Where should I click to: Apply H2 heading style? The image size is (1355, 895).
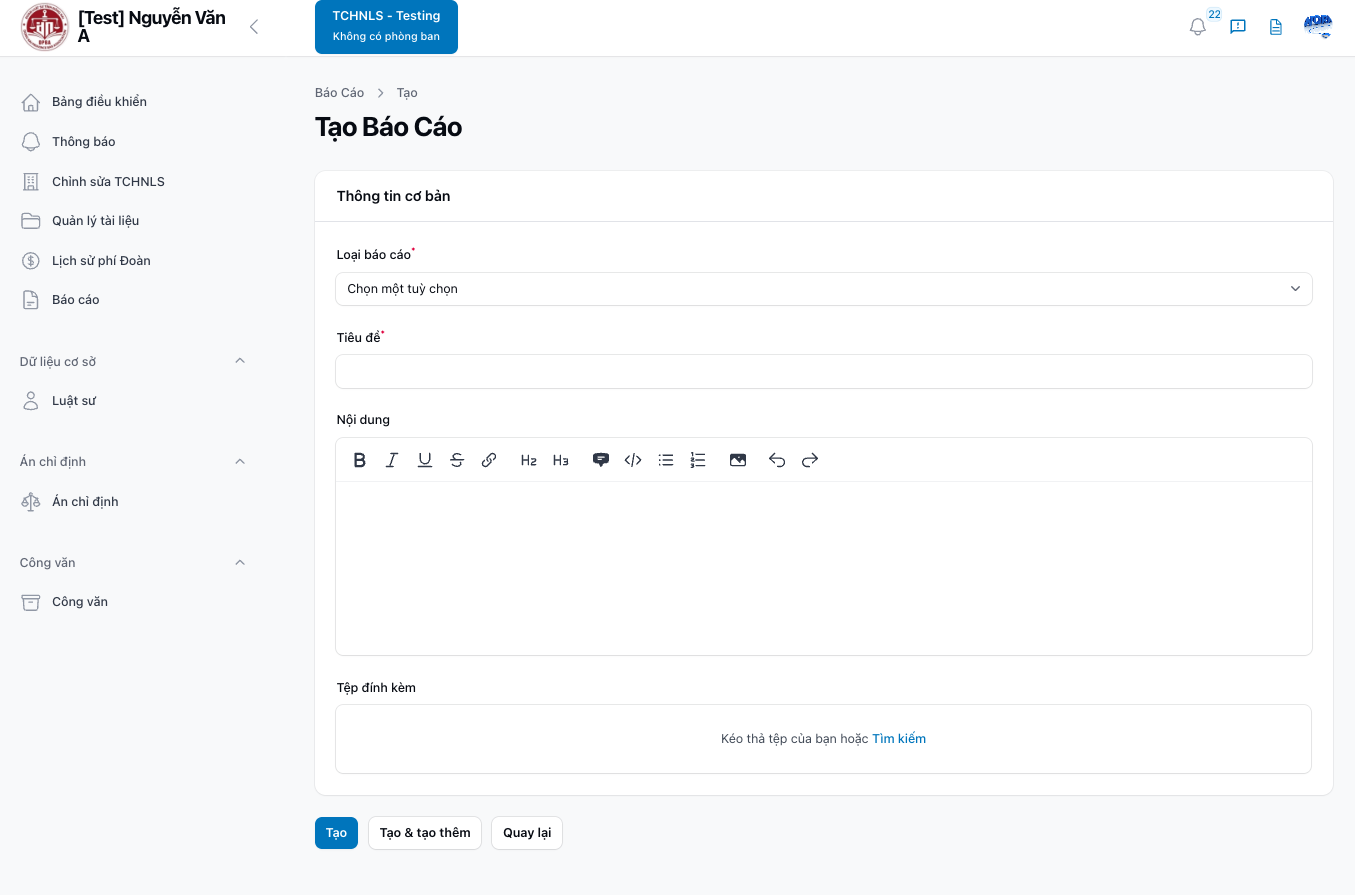[x=529, y=460]
